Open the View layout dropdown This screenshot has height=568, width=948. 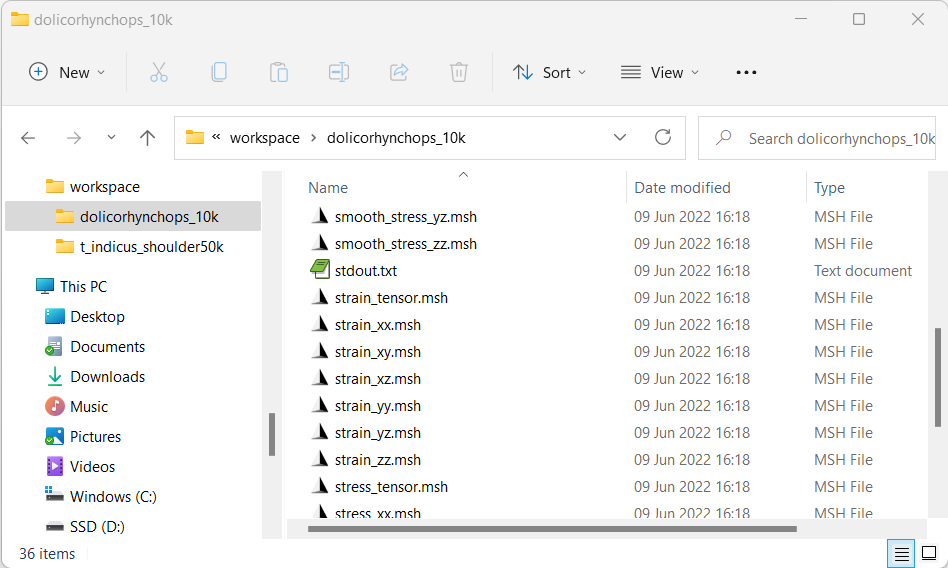(660, 72)
